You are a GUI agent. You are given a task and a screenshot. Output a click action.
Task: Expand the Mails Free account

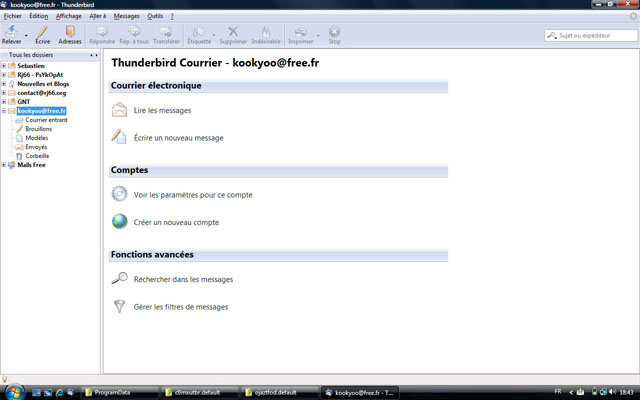click(4, 165)
